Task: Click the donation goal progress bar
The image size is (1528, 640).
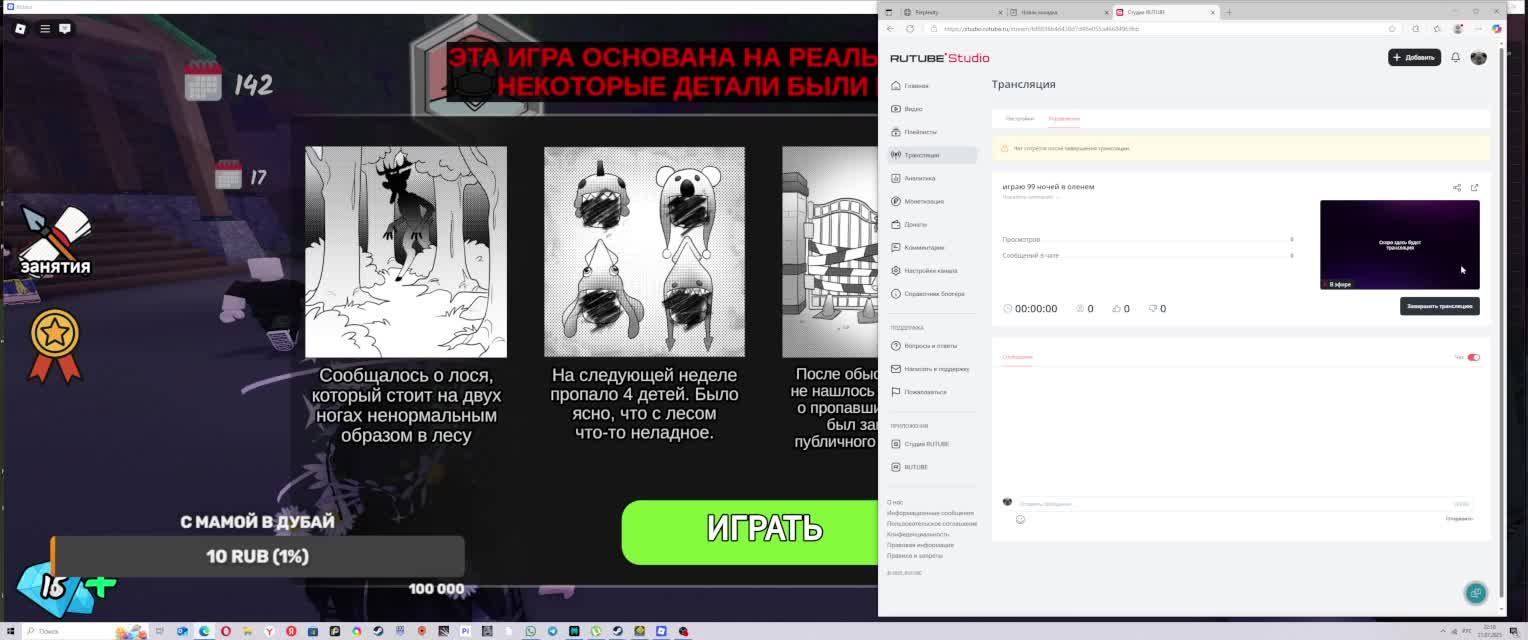Action: click(257, 556)
